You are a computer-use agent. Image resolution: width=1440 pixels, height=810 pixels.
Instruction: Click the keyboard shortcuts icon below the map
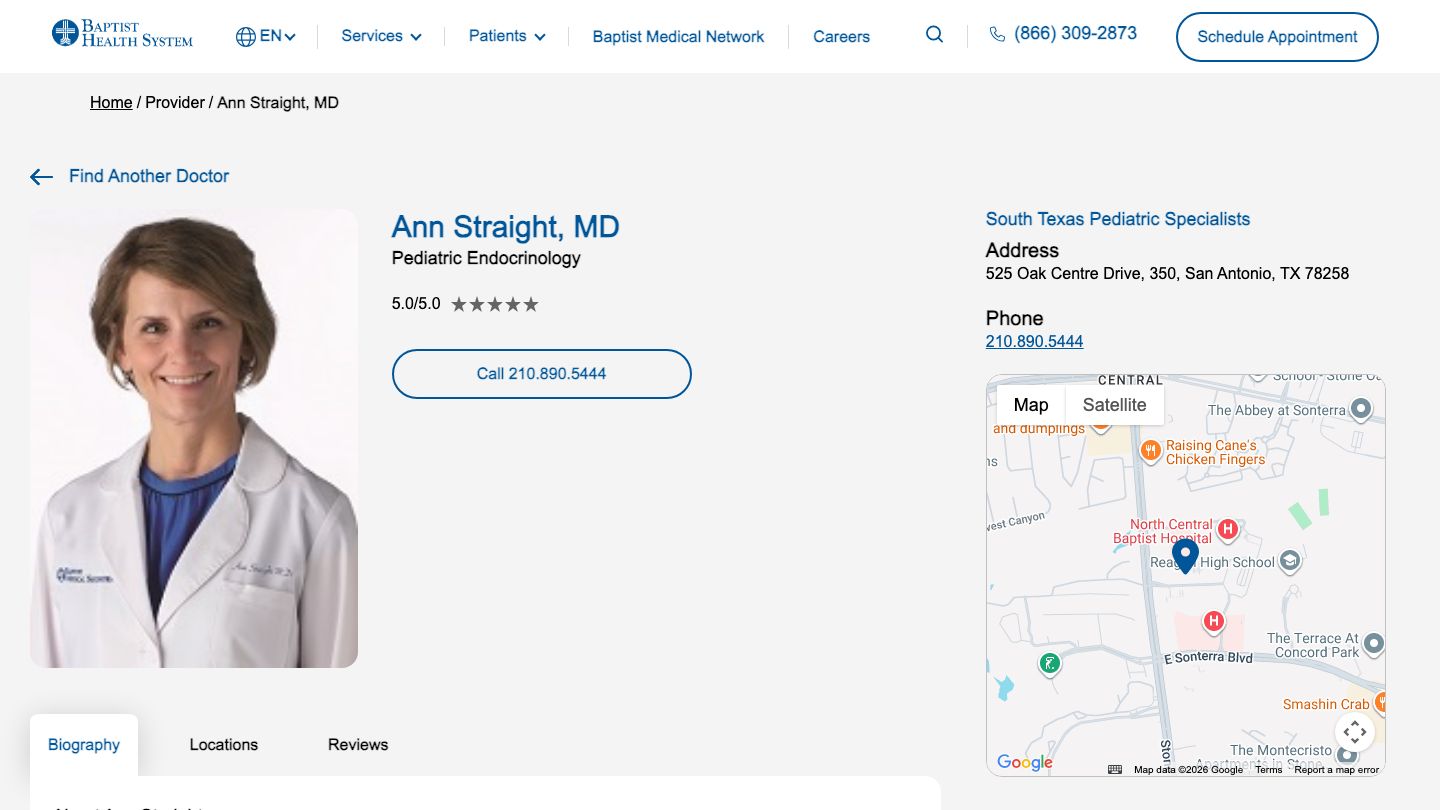coord(1113,769)
